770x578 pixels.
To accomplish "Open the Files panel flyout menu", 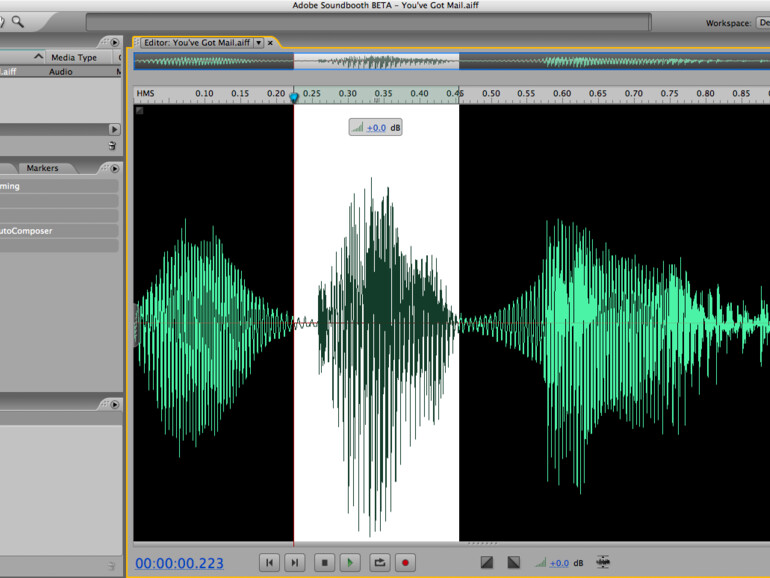I will pyautogui.click(x=114, y=43).
